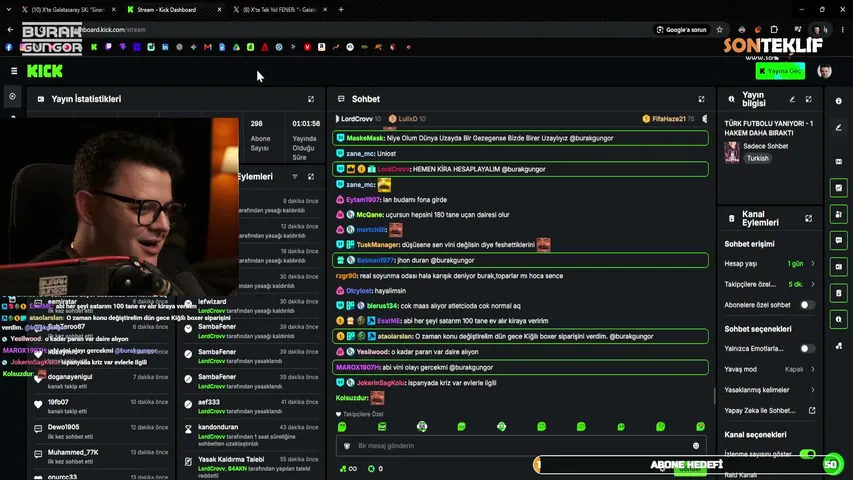Toggle the camera widget in the right sidebar

(x=838, y=267)
